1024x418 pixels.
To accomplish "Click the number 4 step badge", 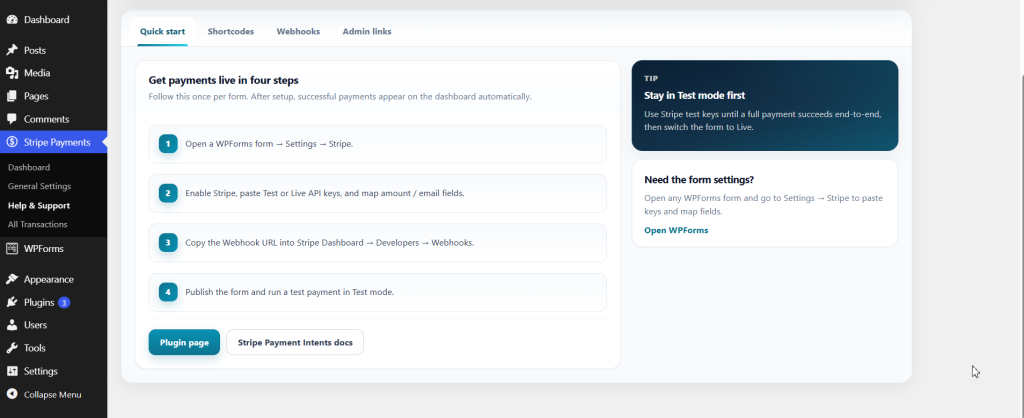I will (x=168, y=292).
